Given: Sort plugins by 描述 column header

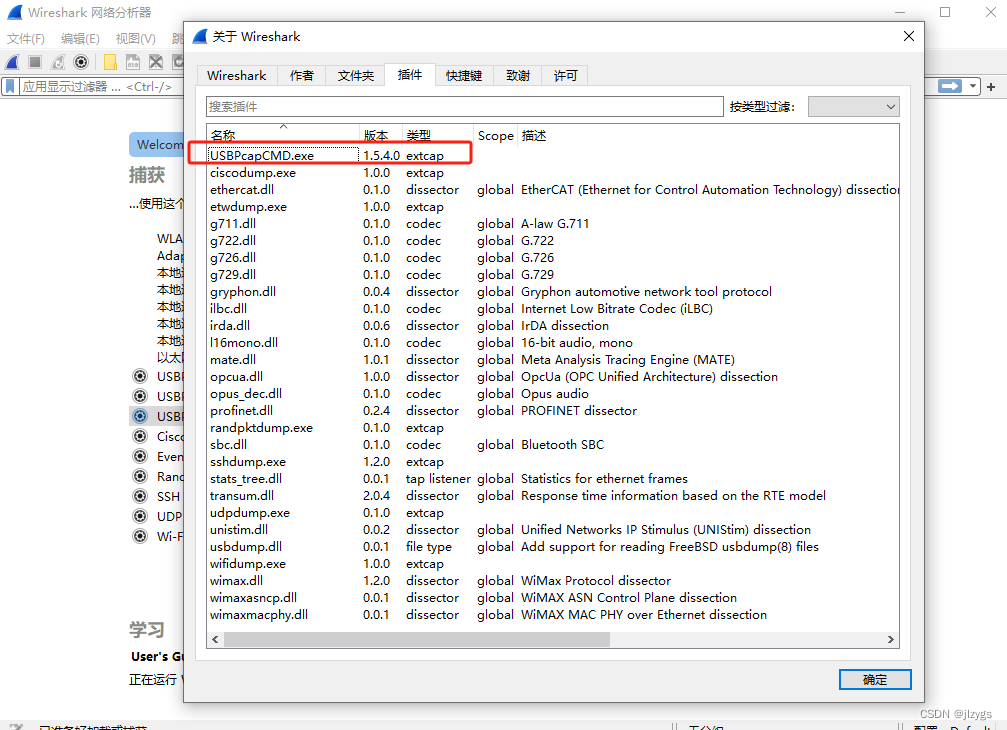Looking at the screenshot, I should (708, 135).
